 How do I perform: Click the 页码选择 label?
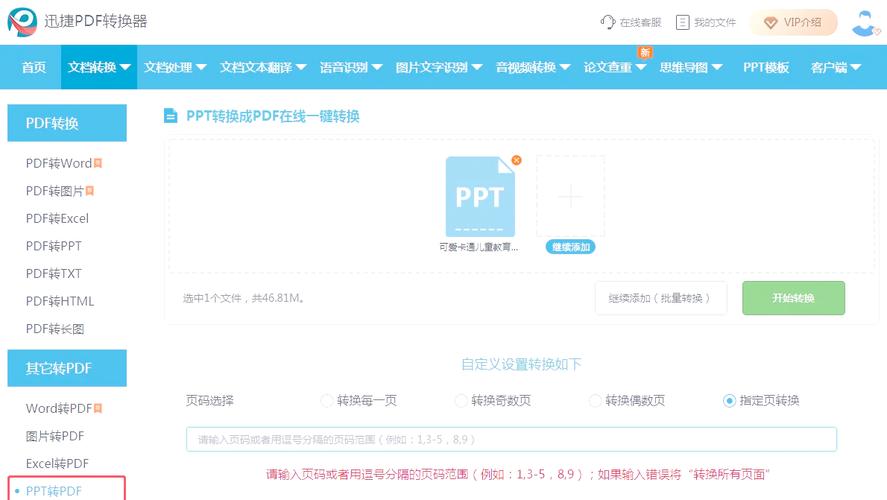click(210, 401)
